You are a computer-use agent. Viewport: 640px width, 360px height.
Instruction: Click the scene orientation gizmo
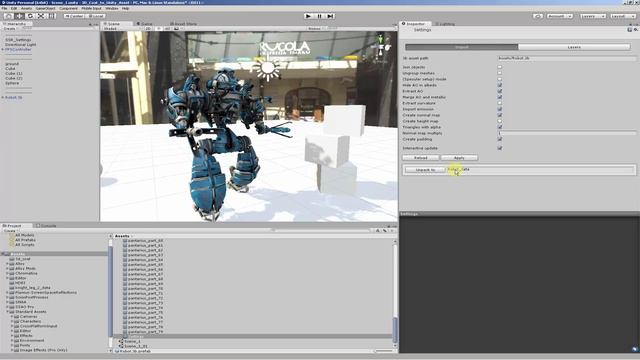pos(382,47)
